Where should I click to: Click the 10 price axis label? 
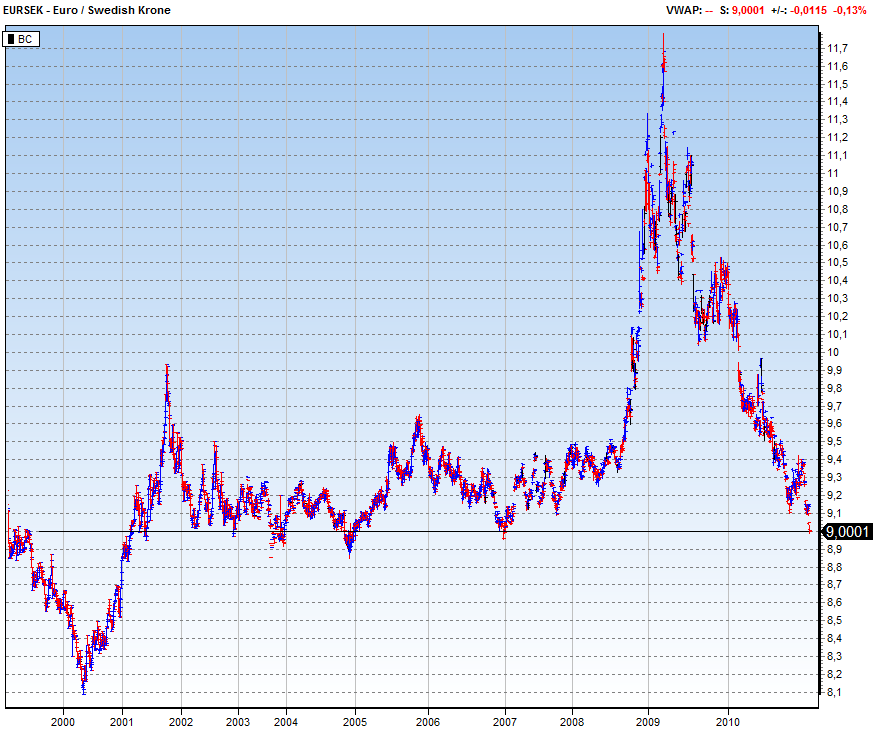(x=832, y=352)
